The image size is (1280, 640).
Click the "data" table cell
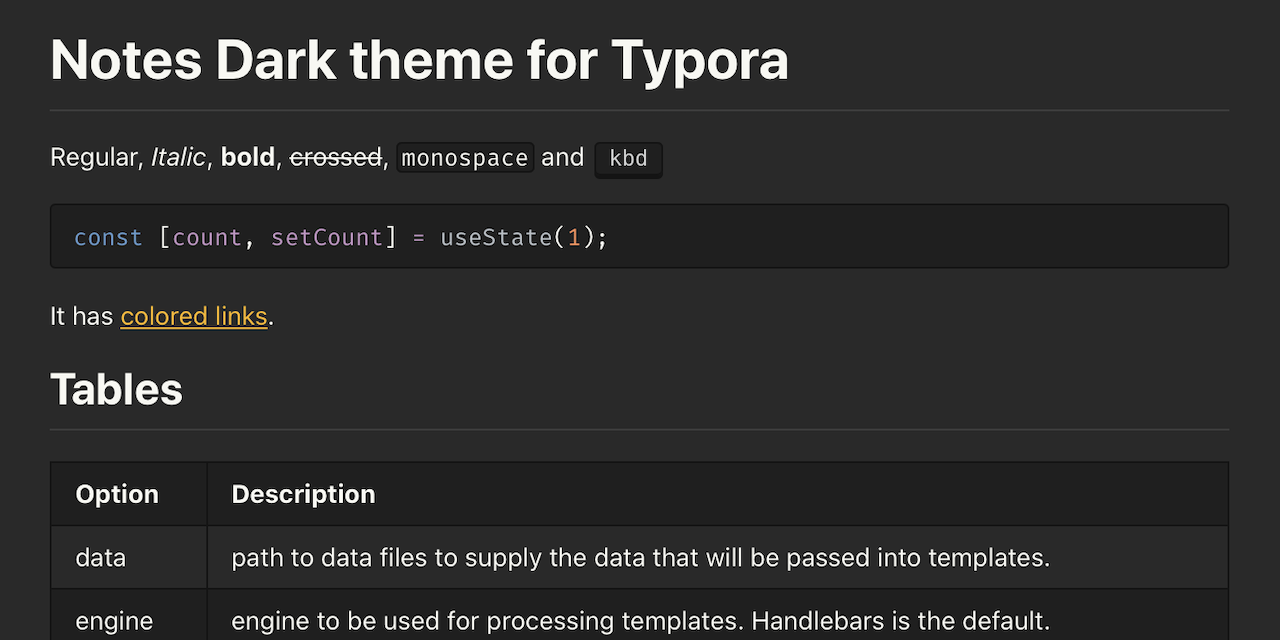pyautogui.click(x=101, y=557)
